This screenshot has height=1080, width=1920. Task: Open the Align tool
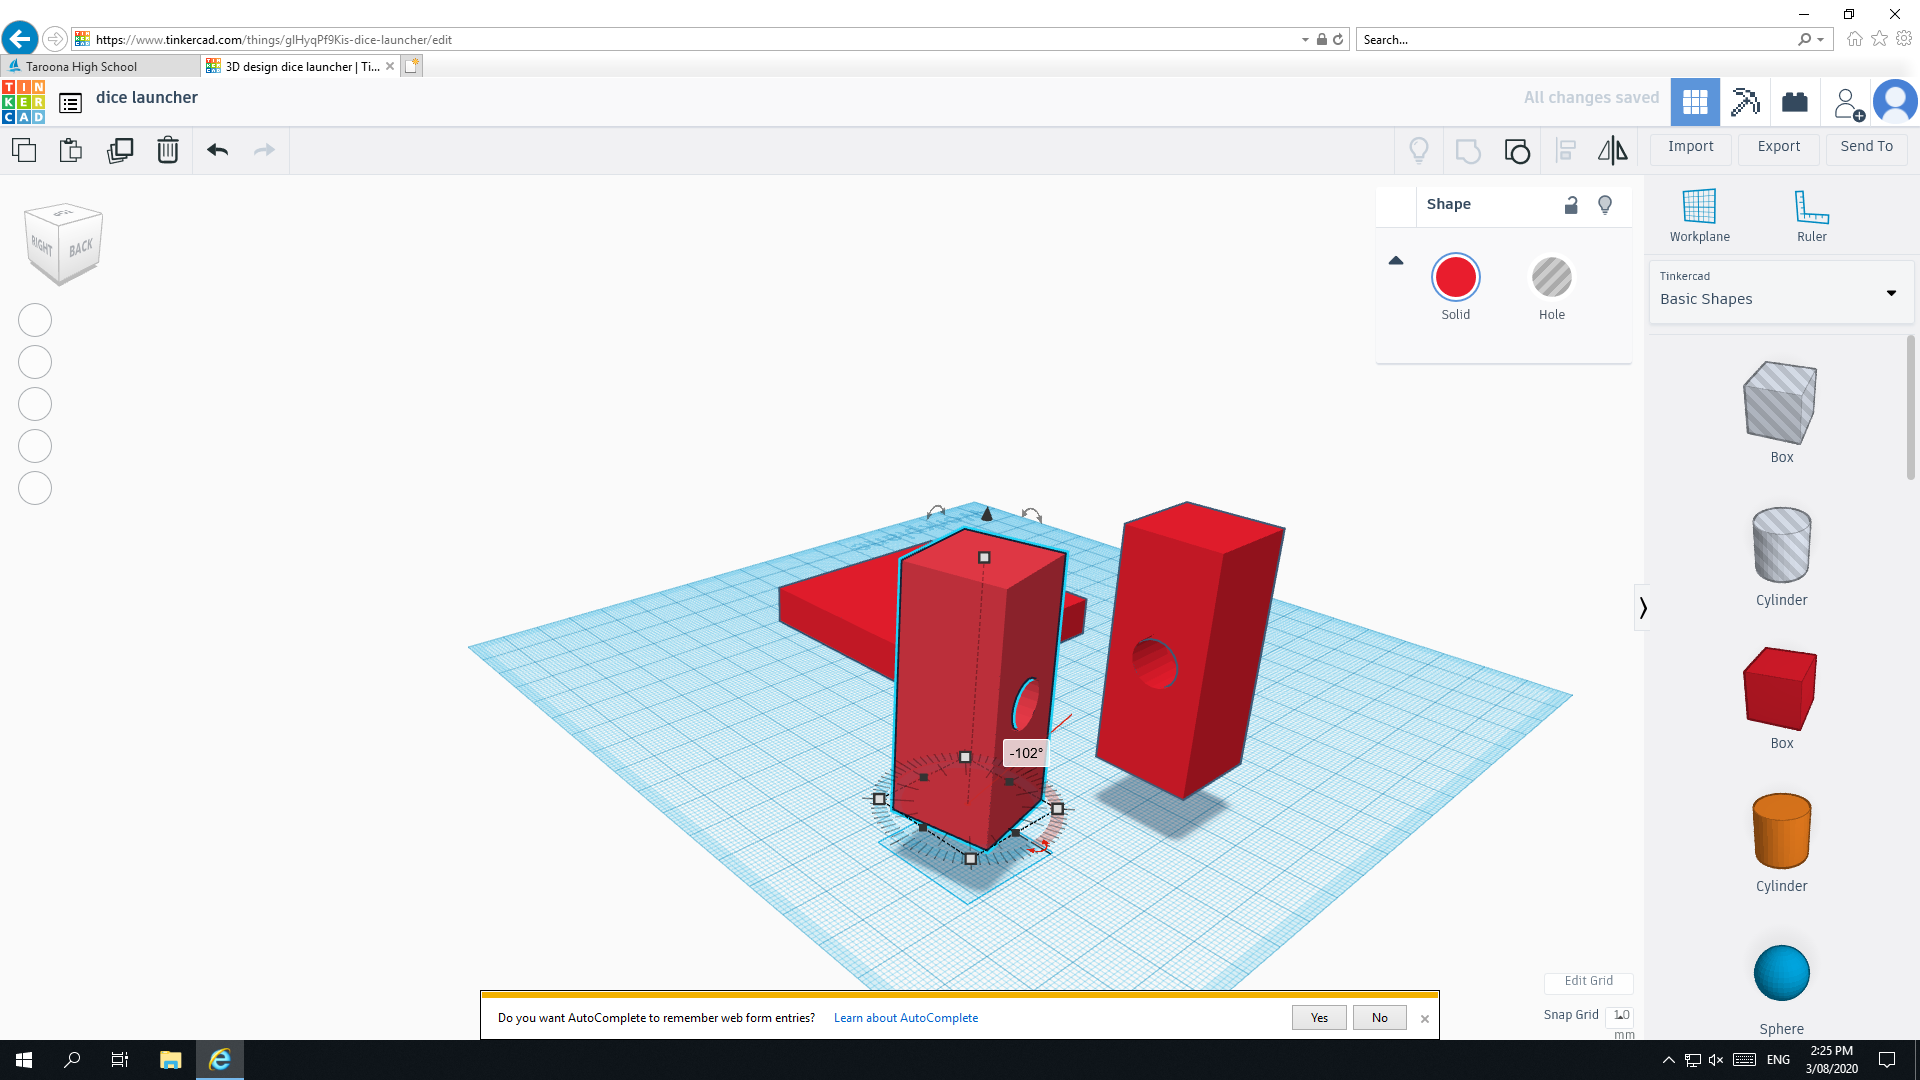[1566, 151]
